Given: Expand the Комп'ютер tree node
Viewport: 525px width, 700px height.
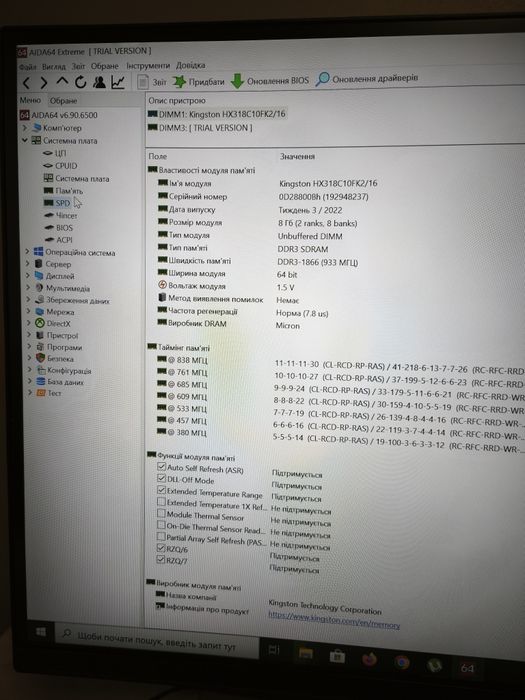Looking at the screenshot, I should [25, 128].
